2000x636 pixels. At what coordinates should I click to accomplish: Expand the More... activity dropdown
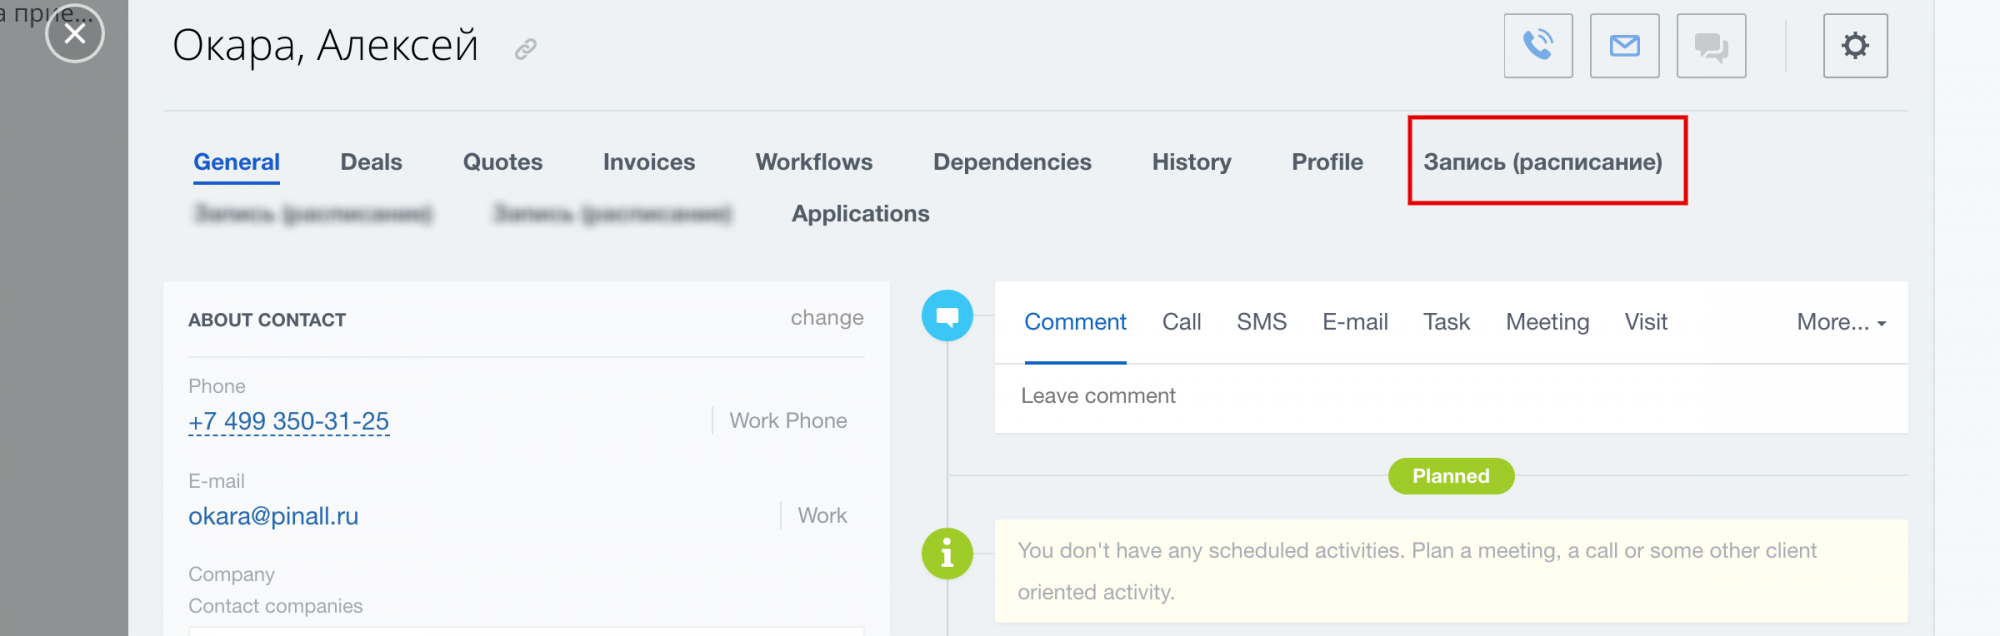click(x=1840, y=322)
